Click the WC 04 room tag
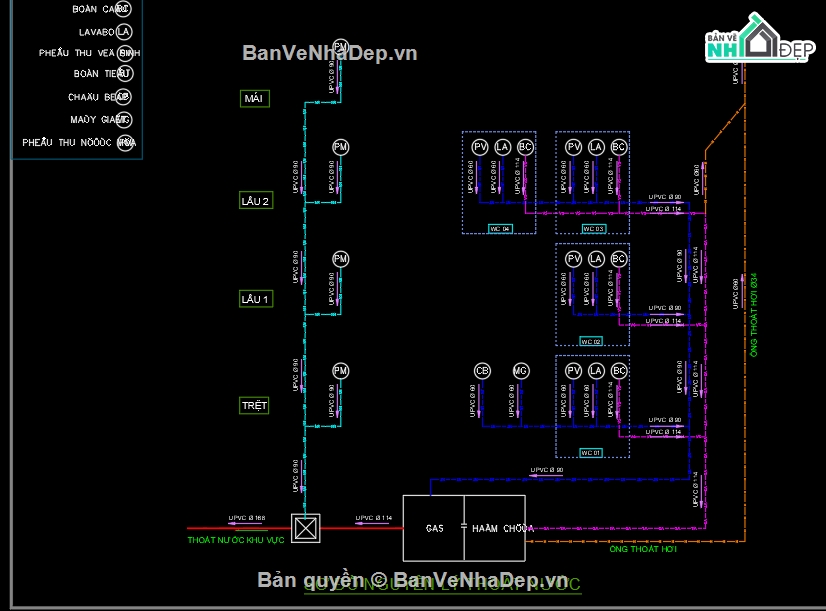The width and height of the screenshot is (826, 611). (x=499, y=229)
